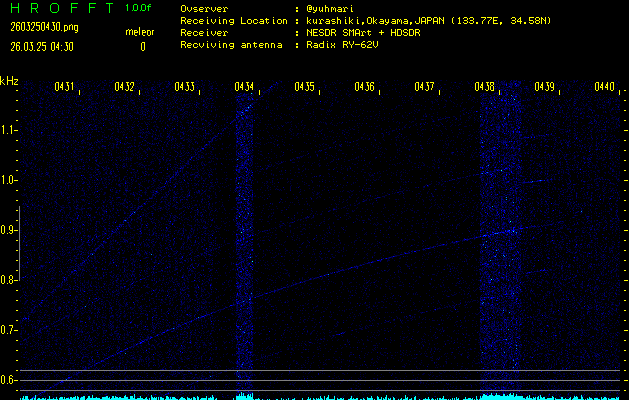Click the 0434 time marker

244,87
